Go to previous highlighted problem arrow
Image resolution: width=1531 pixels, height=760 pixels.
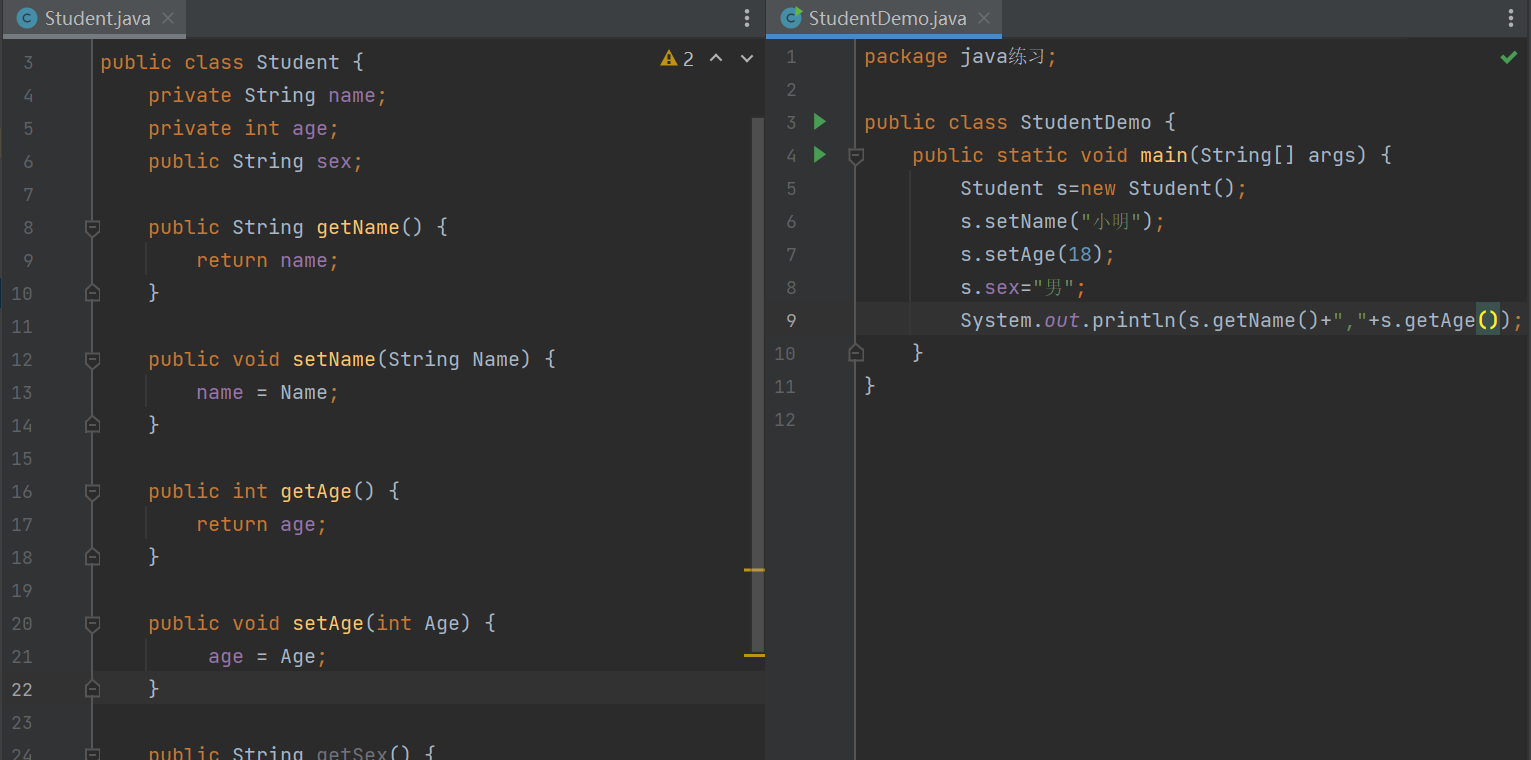(x=716, y=59)
